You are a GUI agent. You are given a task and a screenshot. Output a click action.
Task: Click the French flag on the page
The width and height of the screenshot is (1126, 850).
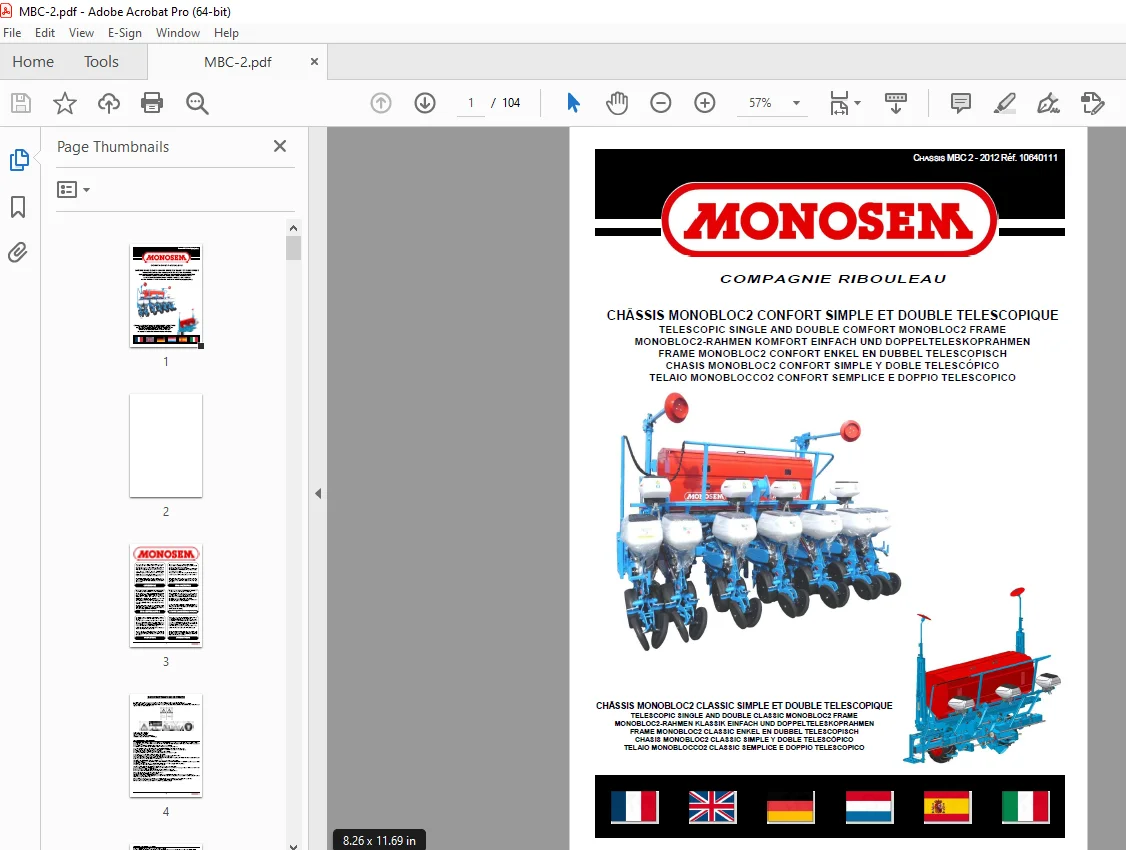tap(635, 807)
